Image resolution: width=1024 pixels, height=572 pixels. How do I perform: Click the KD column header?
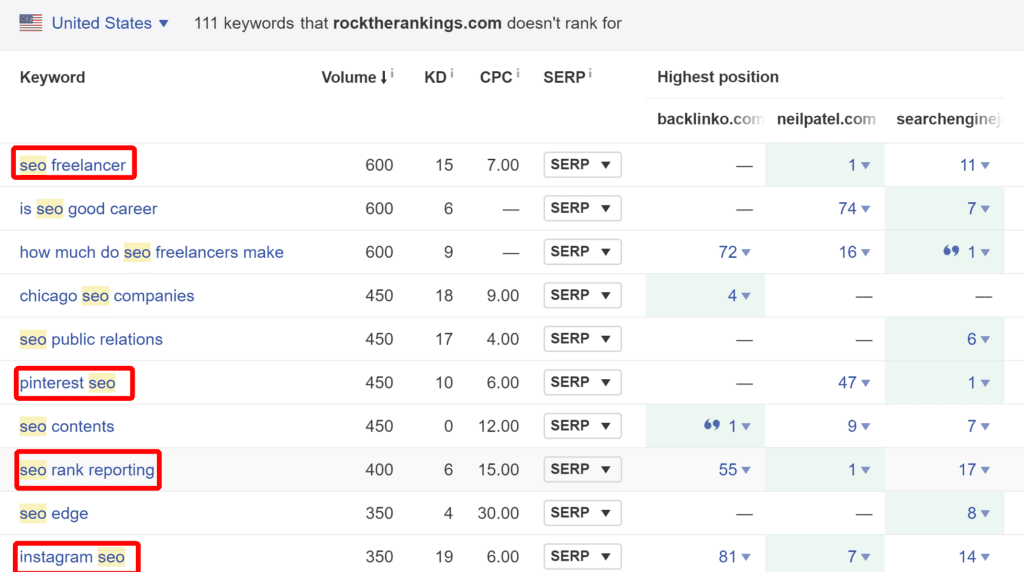(x=435, y=78)
